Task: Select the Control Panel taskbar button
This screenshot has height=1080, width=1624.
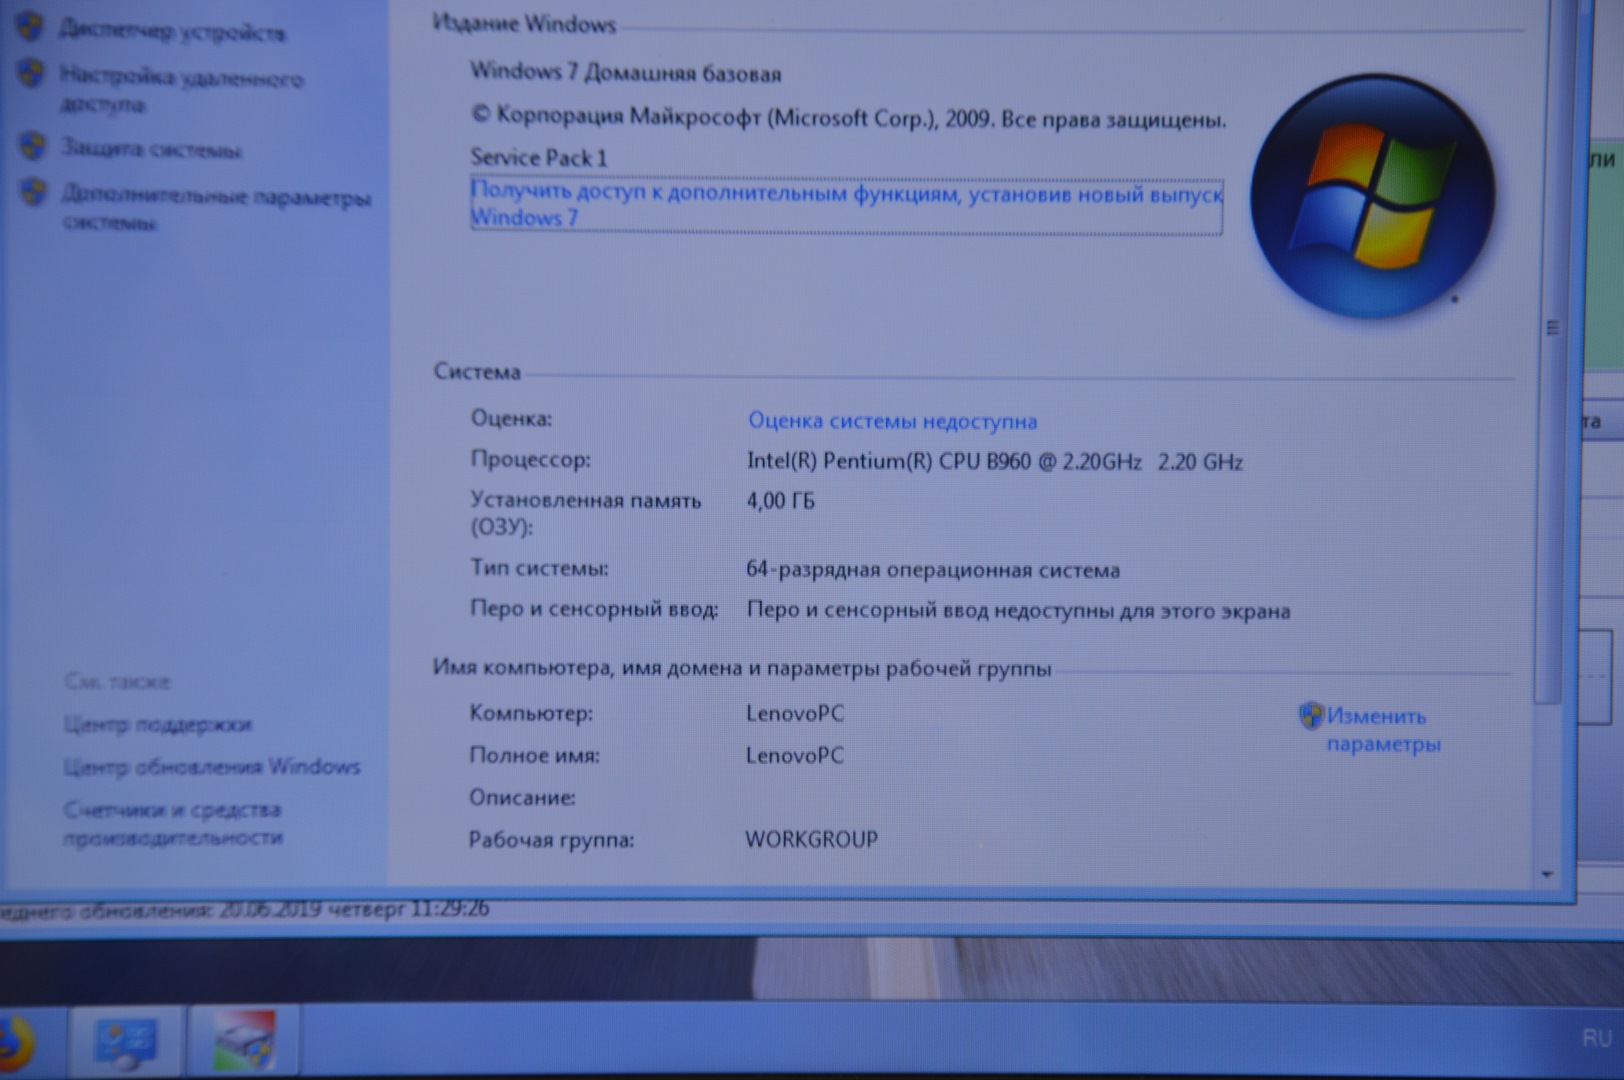Action: click(125, 1042)
